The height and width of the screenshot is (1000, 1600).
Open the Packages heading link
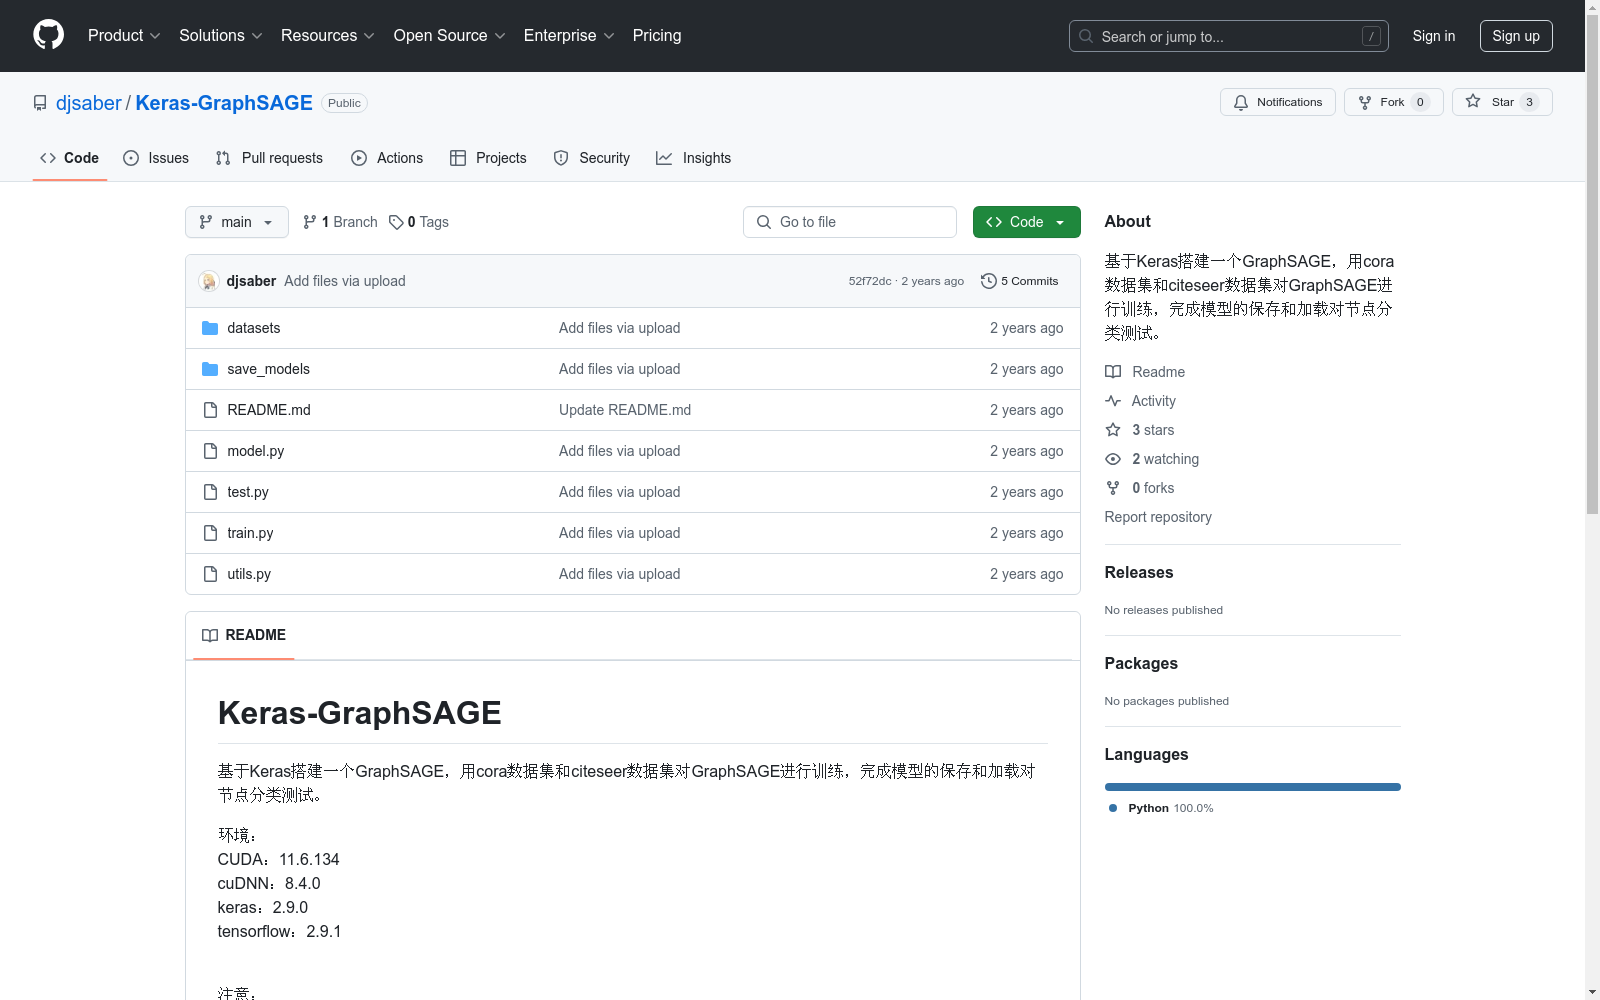[x=1141, y=664]
